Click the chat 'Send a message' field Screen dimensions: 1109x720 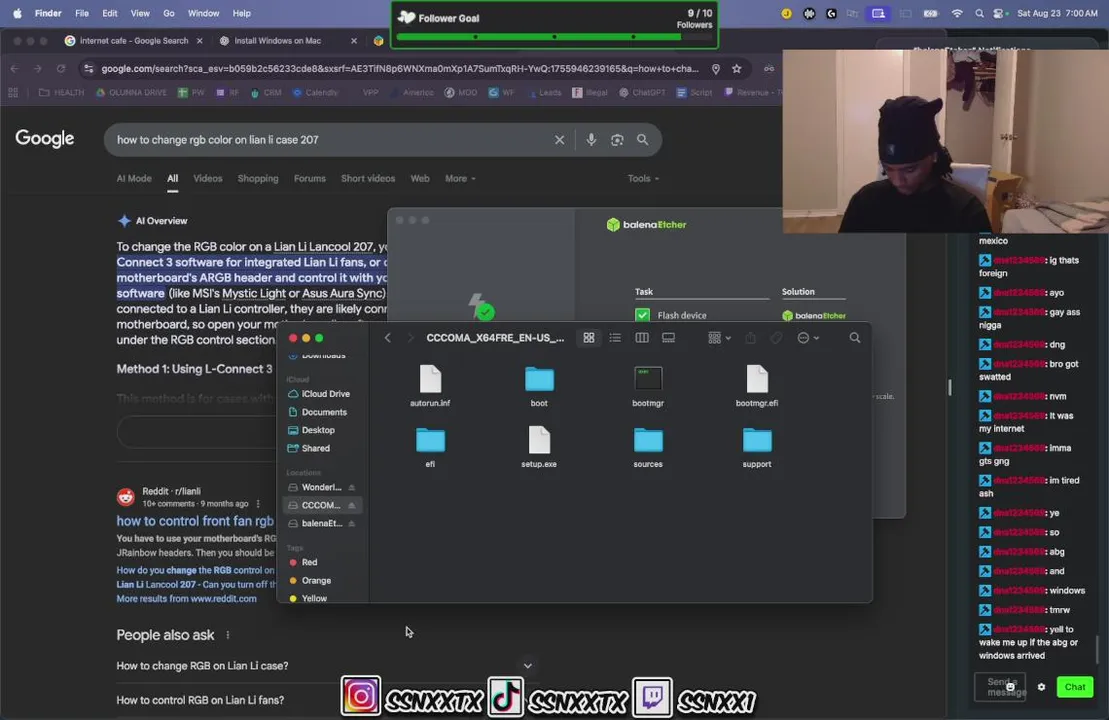[x=1000, y=687]
